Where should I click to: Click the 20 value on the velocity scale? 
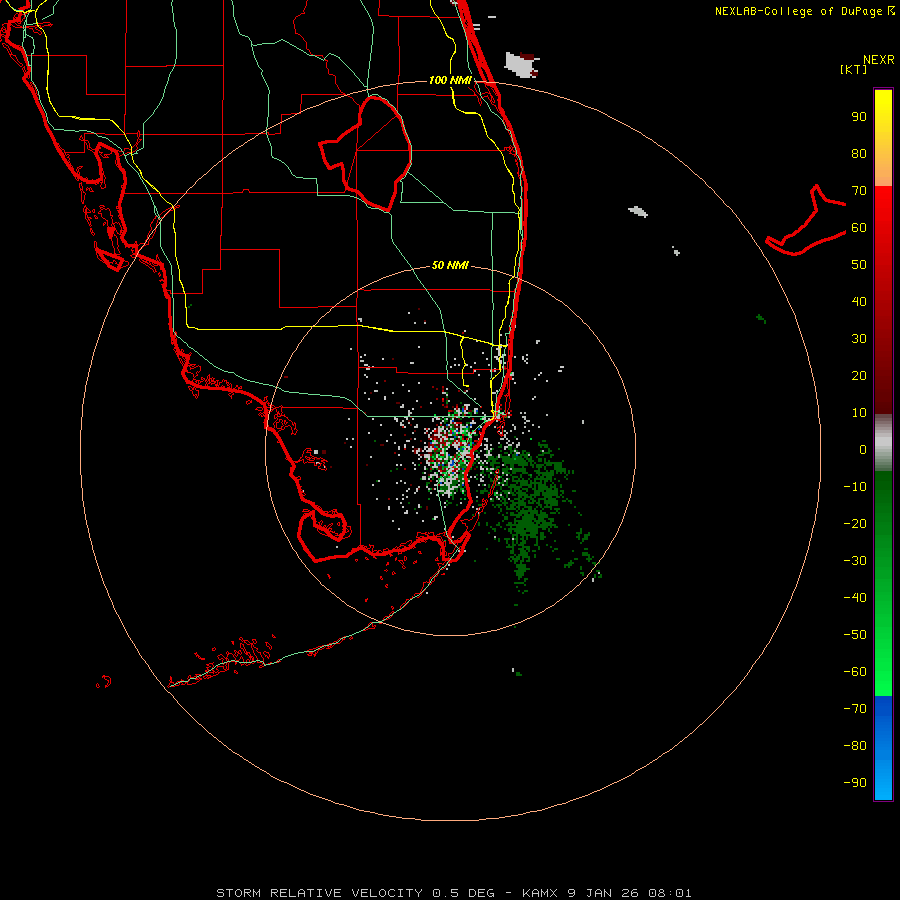[x=859, y=376]
